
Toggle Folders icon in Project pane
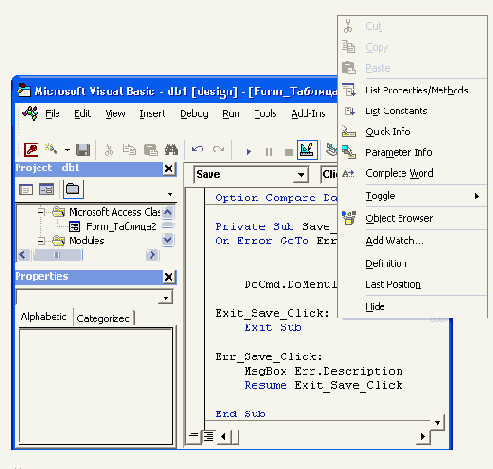[73, 189]
